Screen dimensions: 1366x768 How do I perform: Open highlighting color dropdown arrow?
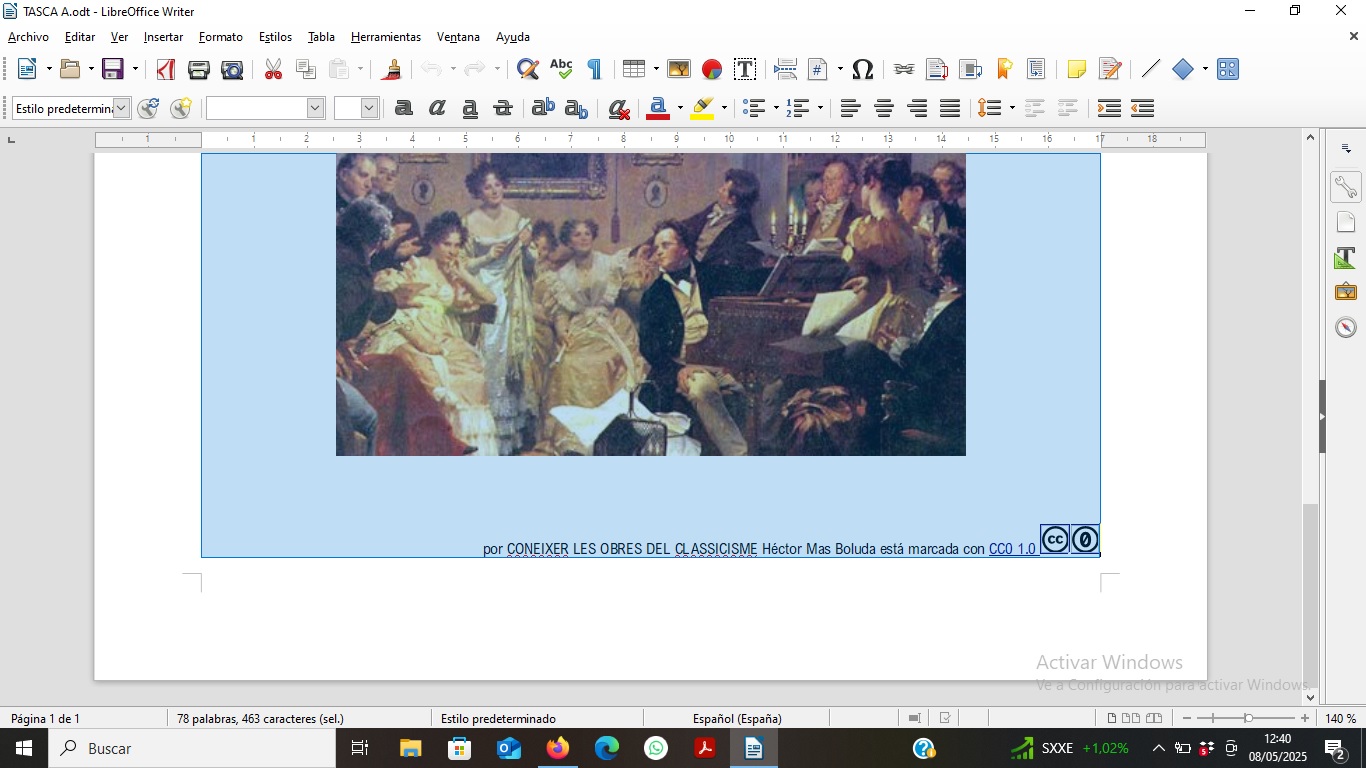(724, 108)
